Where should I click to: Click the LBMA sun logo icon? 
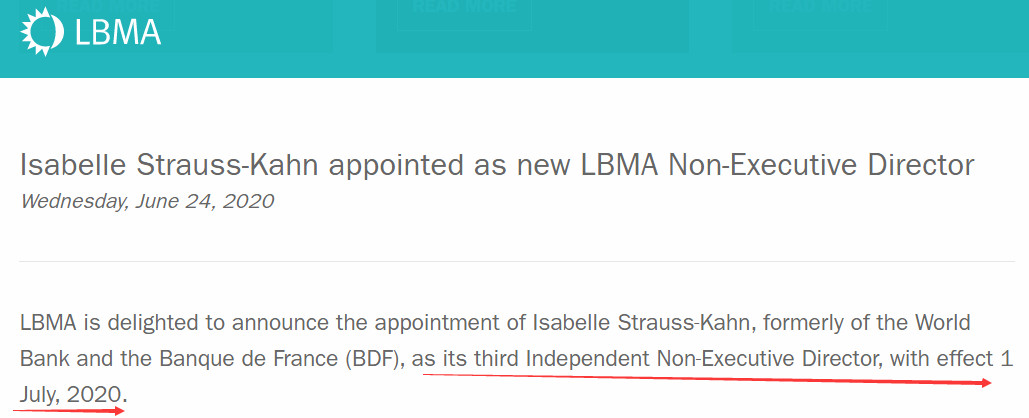(43, 31)
